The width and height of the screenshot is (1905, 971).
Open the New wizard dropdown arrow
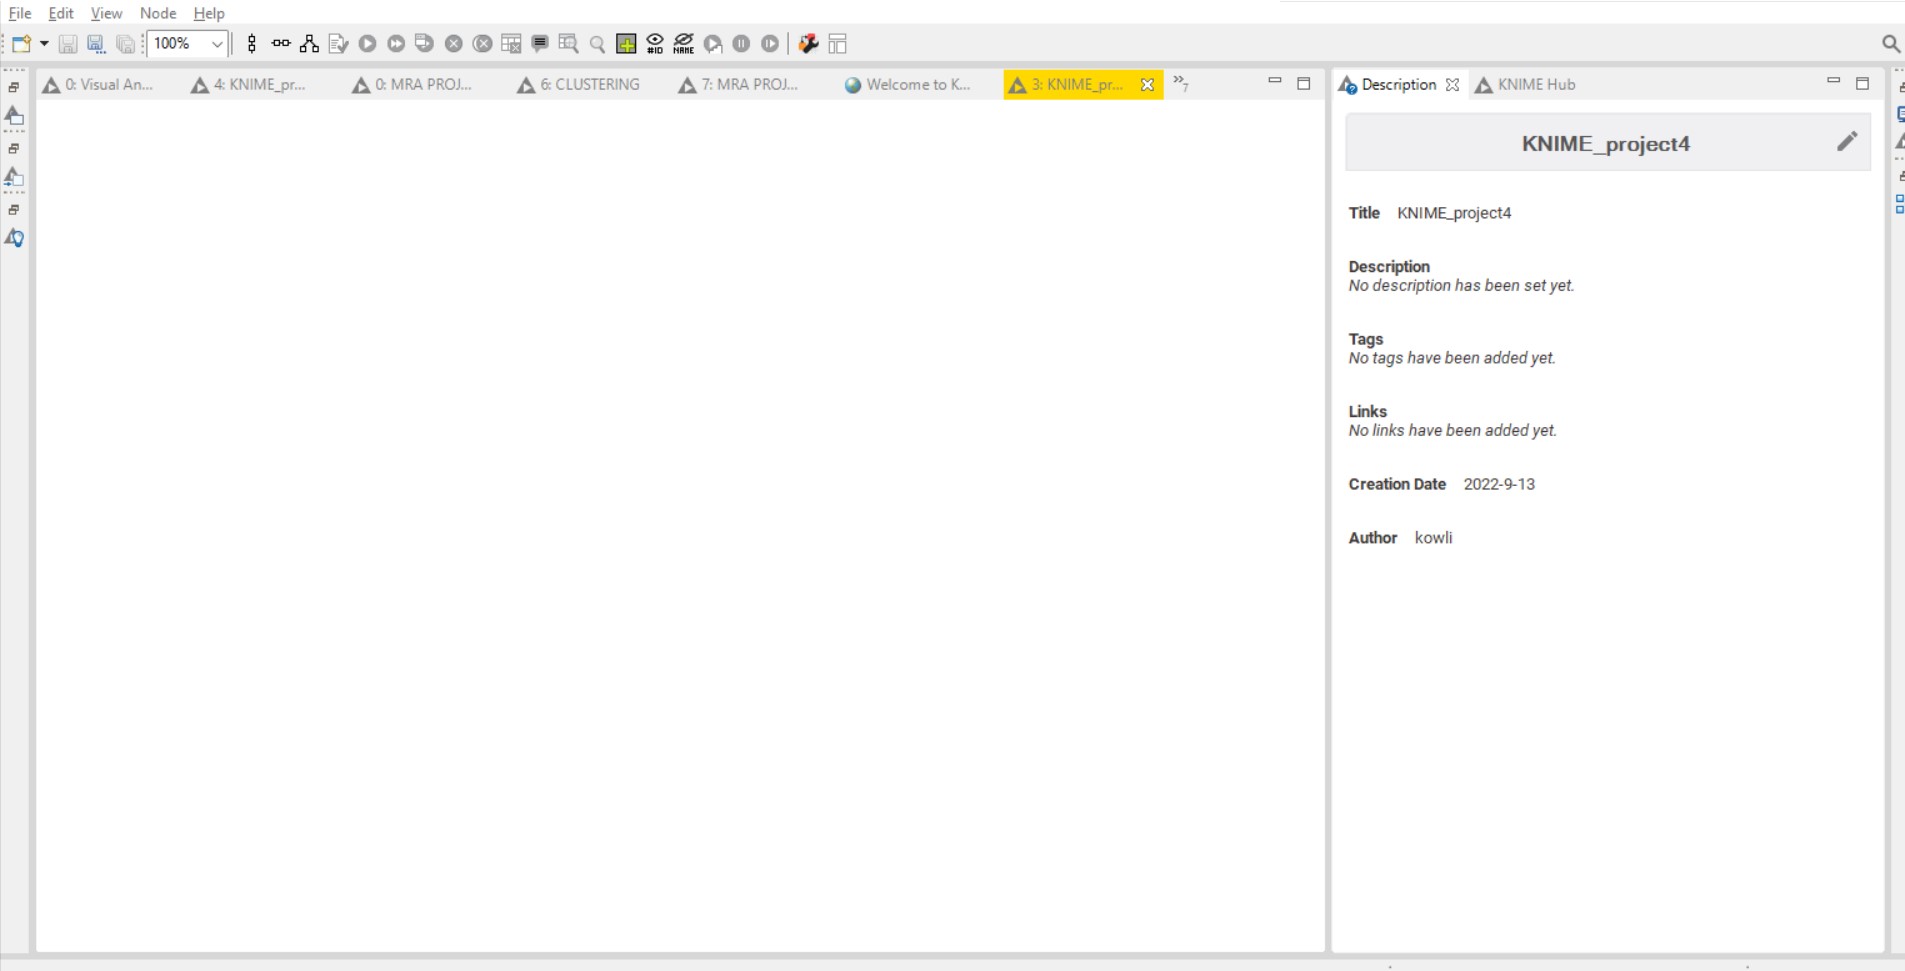[x=44, y=44]
